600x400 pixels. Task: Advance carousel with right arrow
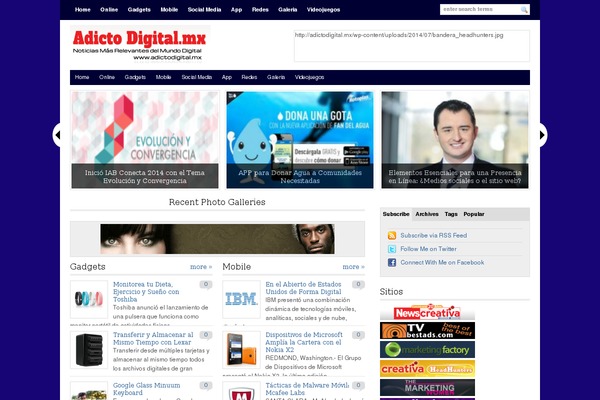pyautogui.click(x=543, y=135)
